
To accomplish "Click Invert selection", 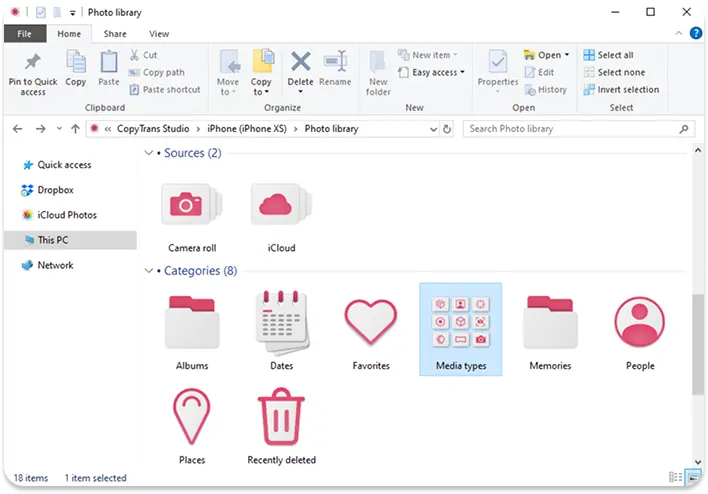I will pyautogui.click(x=621, y=89).
